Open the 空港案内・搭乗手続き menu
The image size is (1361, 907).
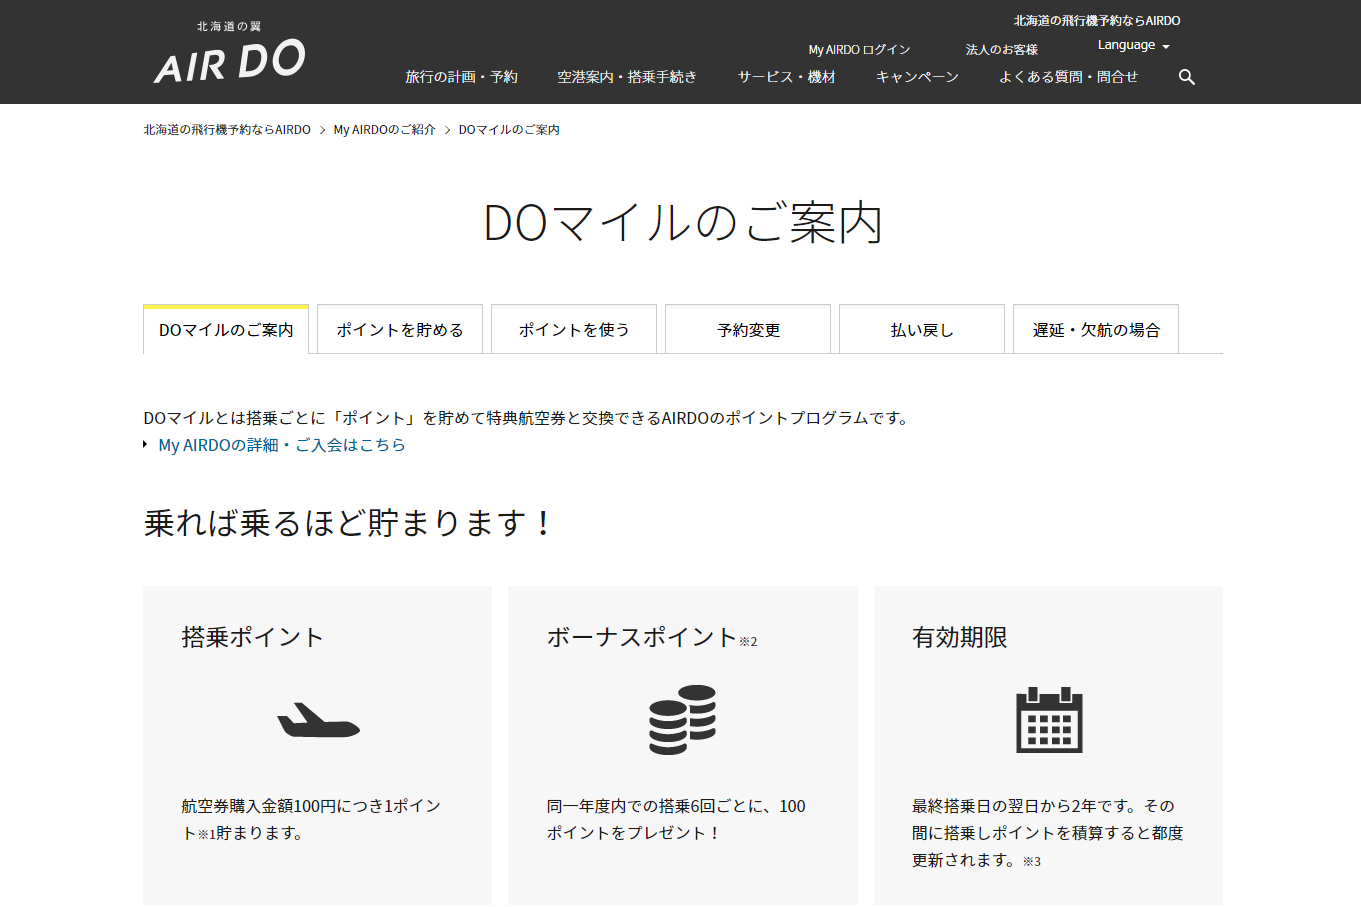627,77
